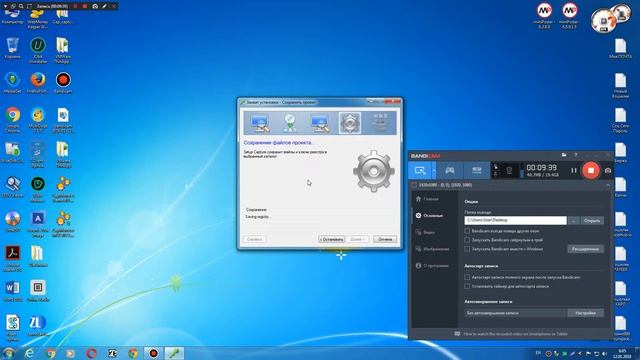Screen dimensions: 640x360
Task: Open Firefox desktop shortcut
Action: click(x=38, y=82)
